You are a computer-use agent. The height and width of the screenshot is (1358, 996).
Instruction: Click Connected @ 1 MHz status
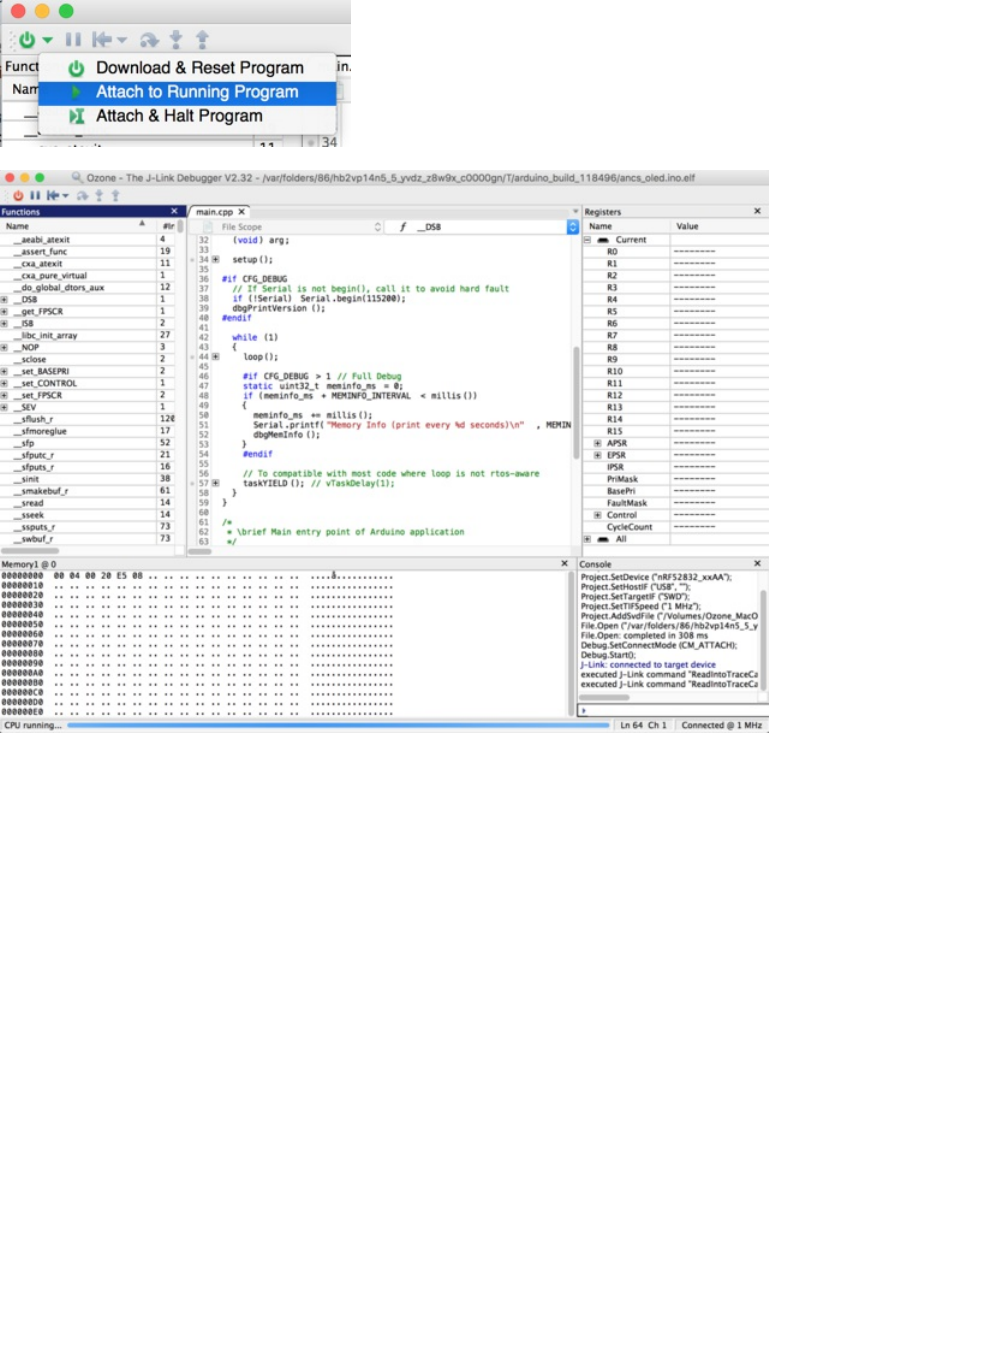pyautogui.click(x=721, y=726)
